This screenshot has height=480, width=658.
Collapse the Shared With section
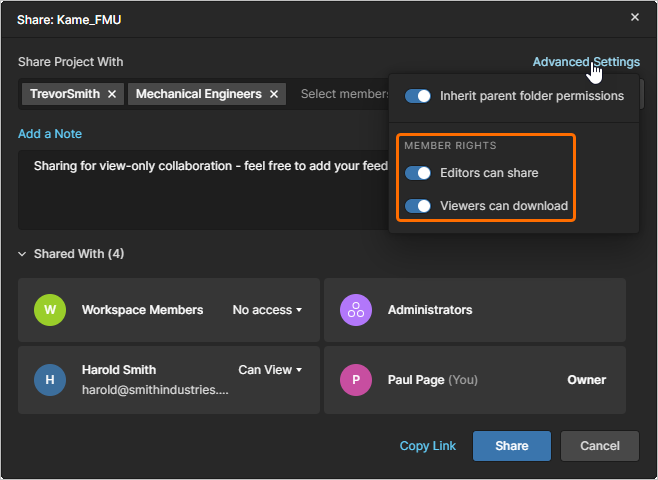tap(23, 254)
